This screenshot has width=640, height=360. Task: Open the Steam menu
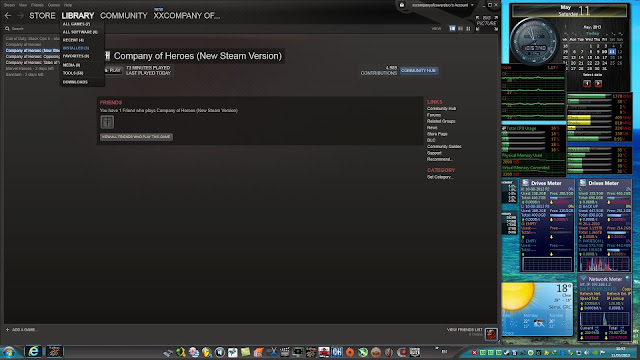click(9, 5)
